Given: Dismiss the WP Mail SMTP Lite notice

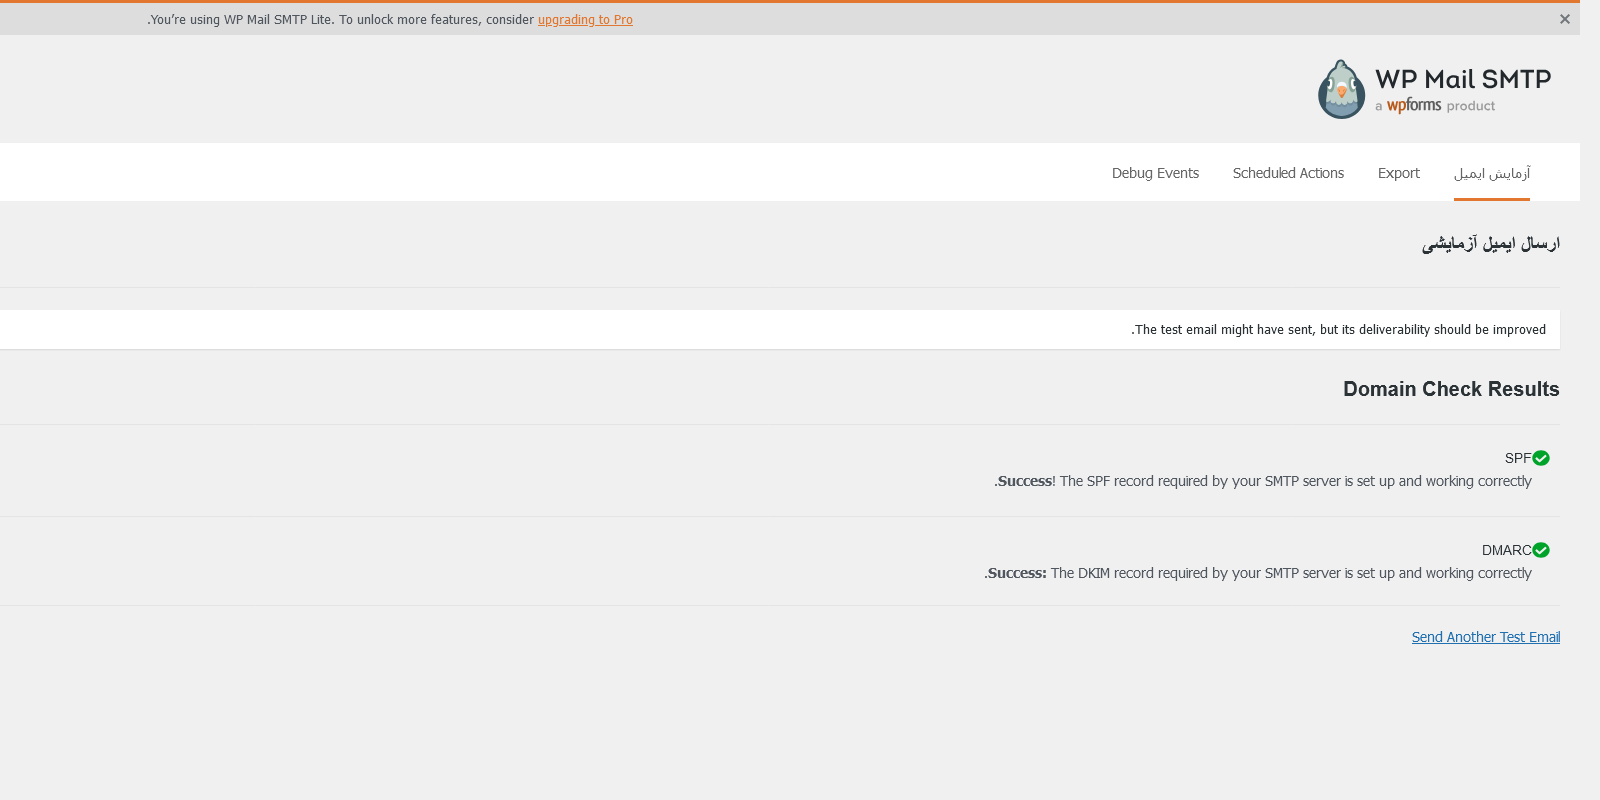Looking at the screenshot, I should [1565, 19].
